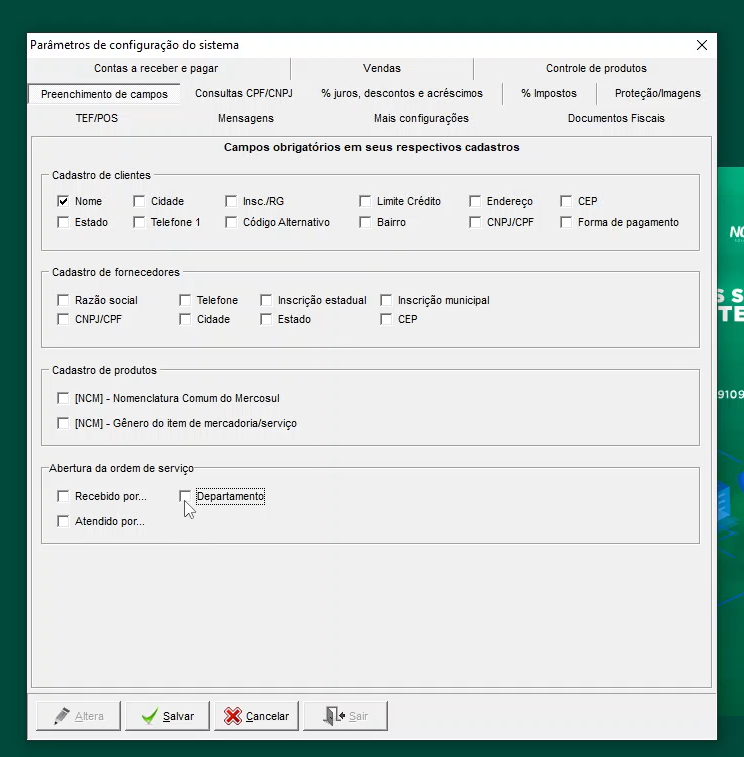The height and width of the screenshot is (757, 744).
Task: Select the Consultas CPF/CNPJ tab
Action: 243,93
